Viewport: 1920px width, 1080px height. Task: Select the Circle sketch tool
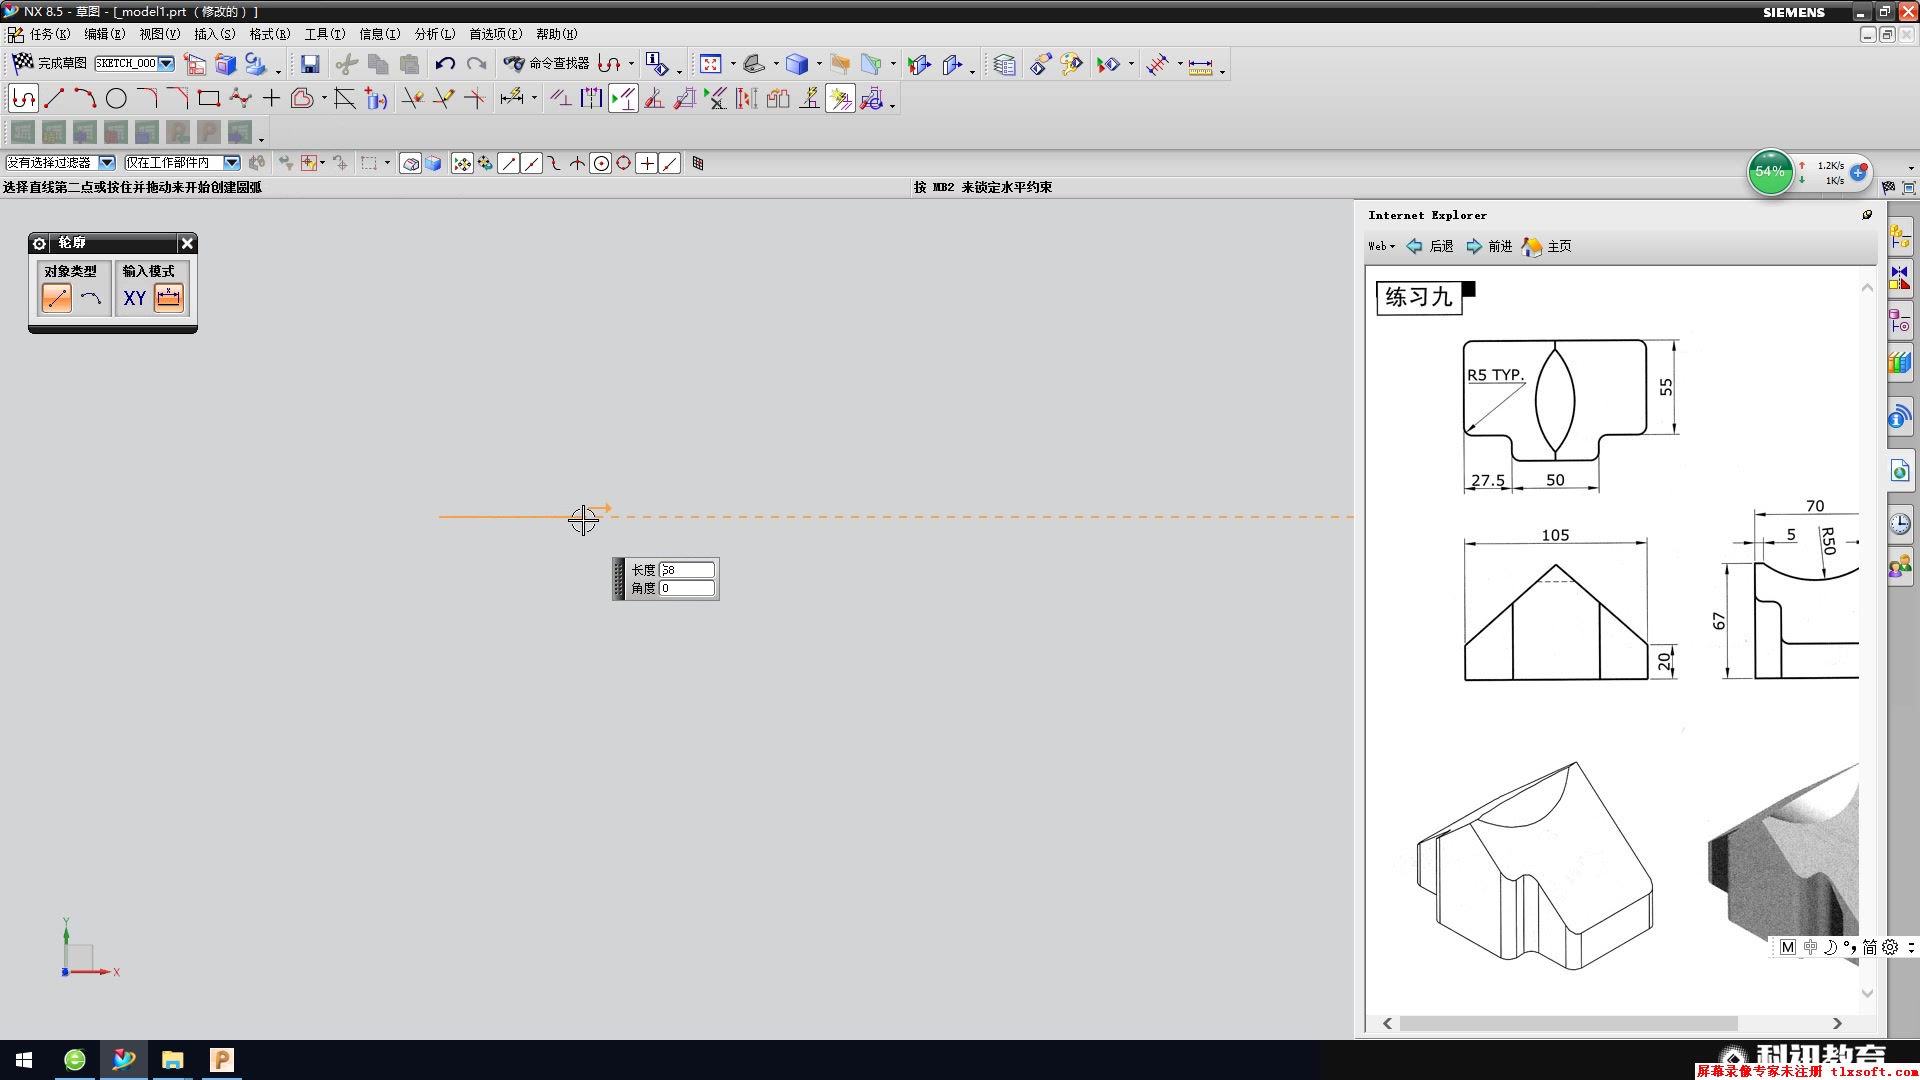(x=116, y=98)
